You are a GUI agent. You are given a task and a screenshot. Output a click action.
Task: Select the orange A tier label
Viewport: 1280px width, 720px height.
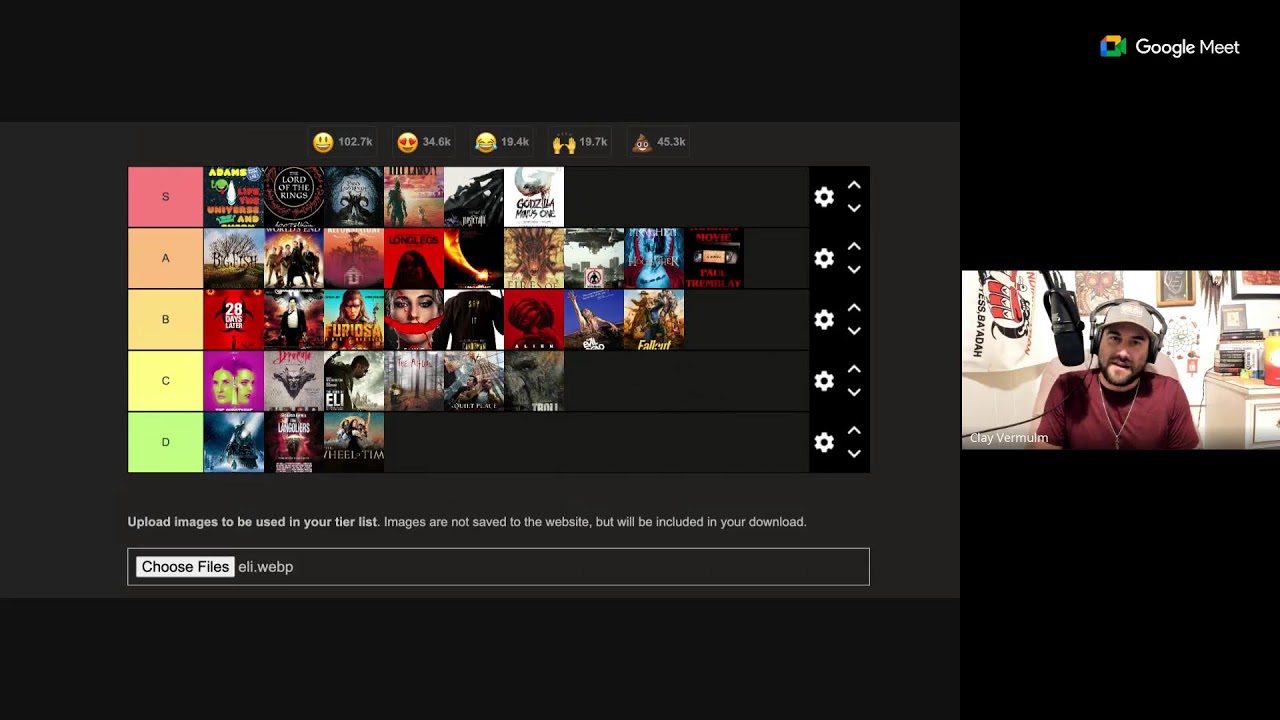(x=165, y=258)
